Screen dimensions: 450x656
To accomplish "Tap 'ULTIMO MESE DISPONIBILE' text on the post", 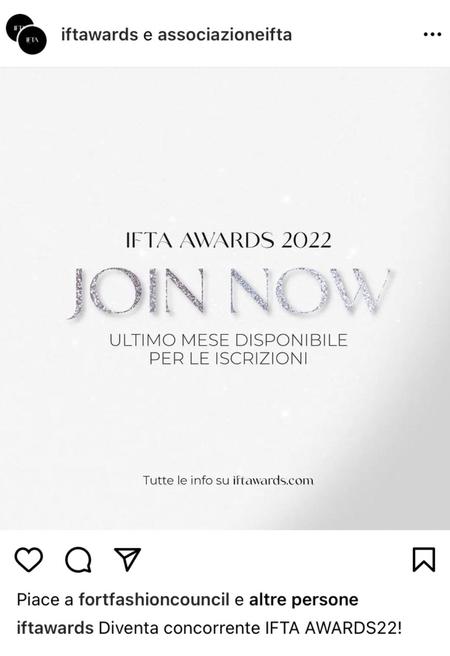I will (228, 340).
